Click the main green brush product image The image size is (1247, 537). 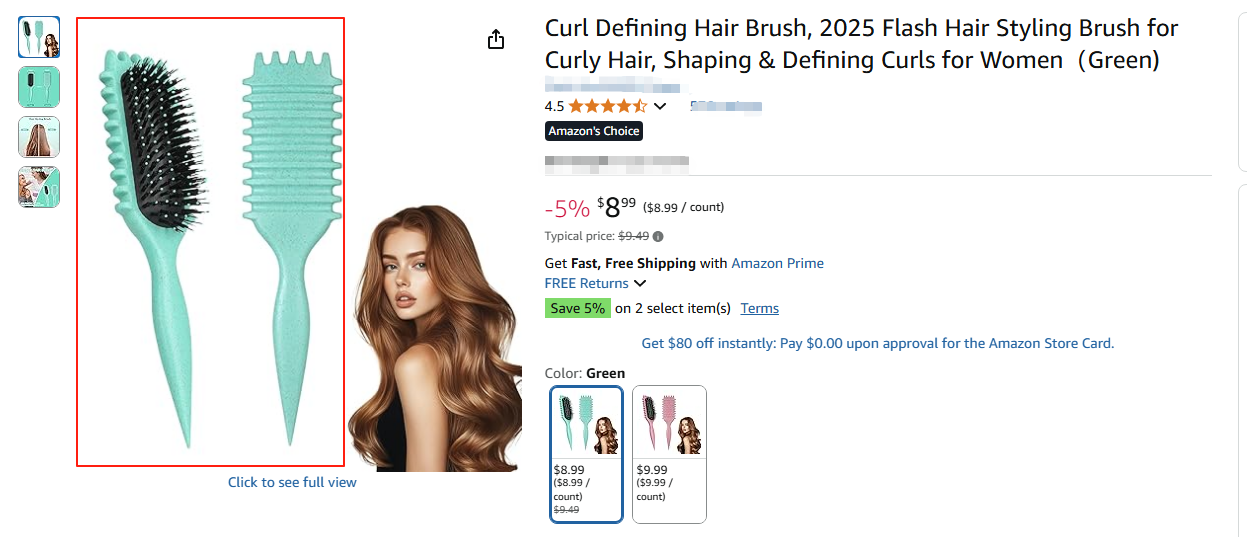pos(210,241)
